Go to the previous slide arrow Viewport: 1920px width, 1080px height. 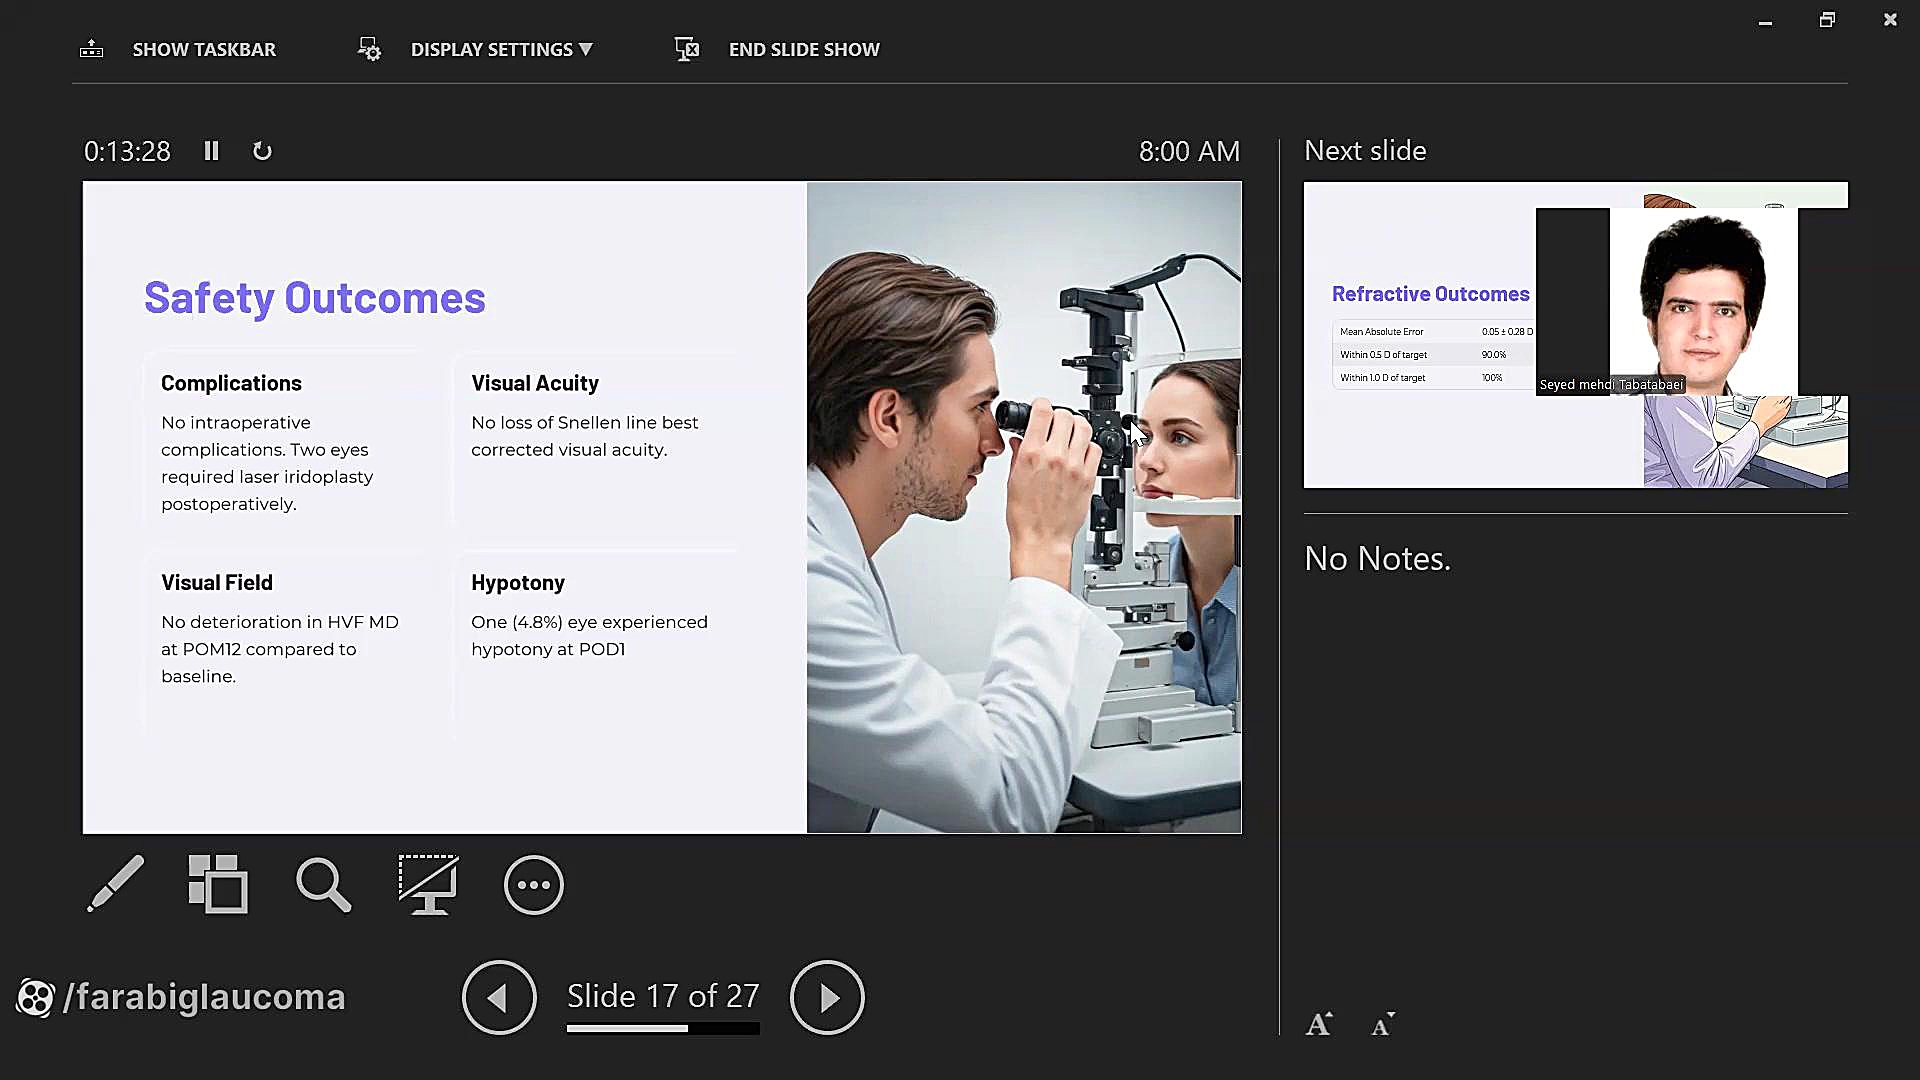click(x=499, y=997)
